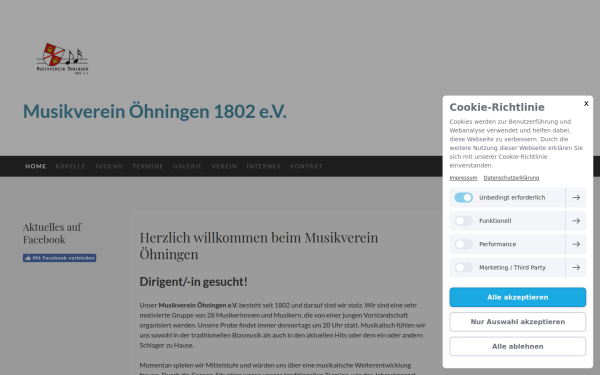The image size is (600, 375).
Task: Expand details arrow for Funktionell
Action: coord(576,221)
